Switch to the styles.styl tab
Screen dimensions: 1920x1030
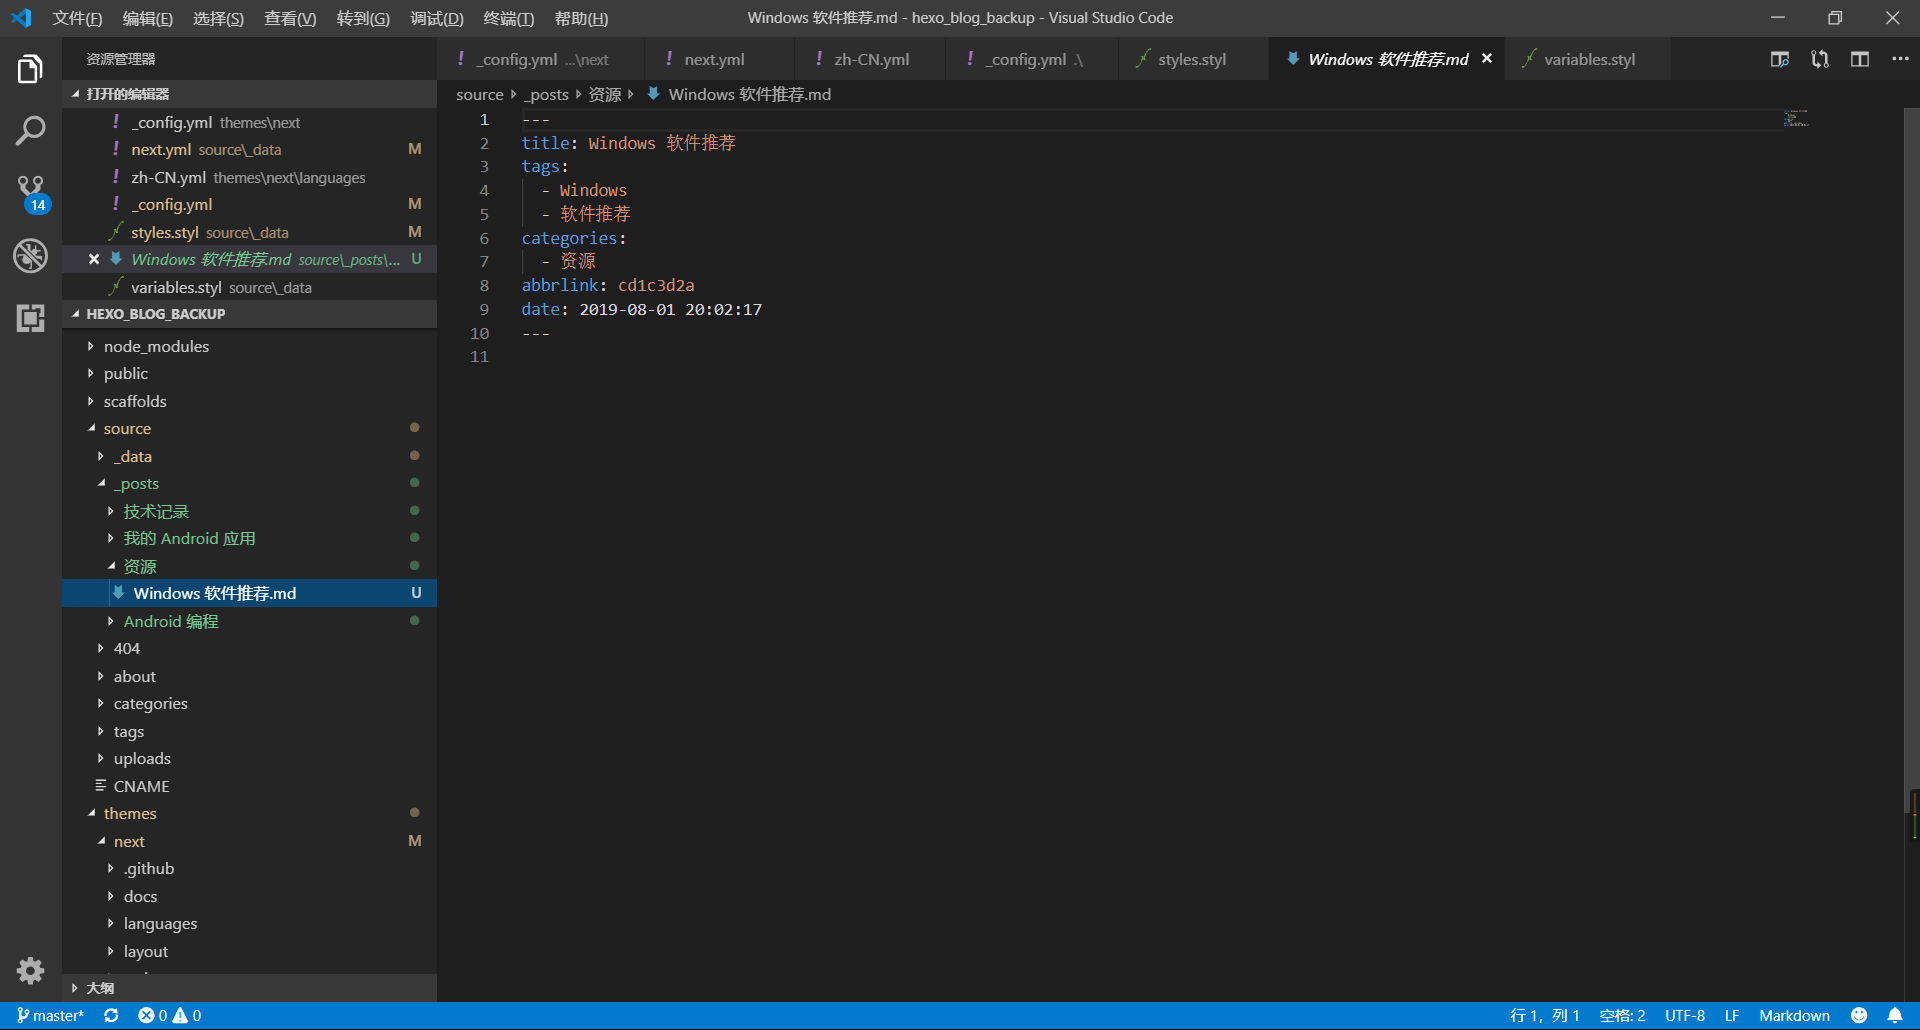[x=1191, y=60]
